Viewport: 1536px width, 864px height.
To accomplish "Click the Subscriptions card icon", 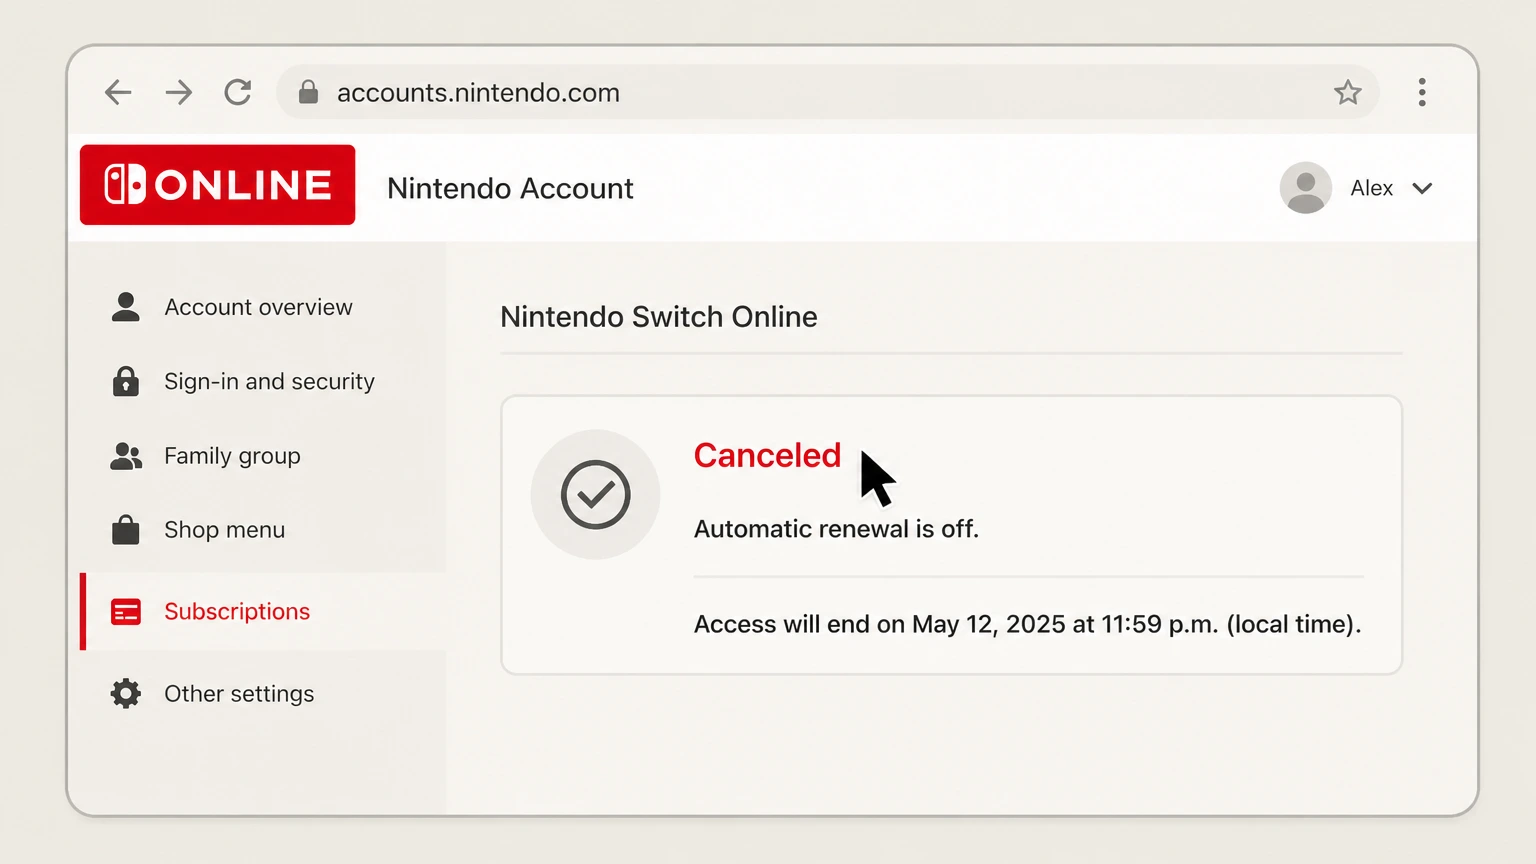I will [x=126, y=611].
